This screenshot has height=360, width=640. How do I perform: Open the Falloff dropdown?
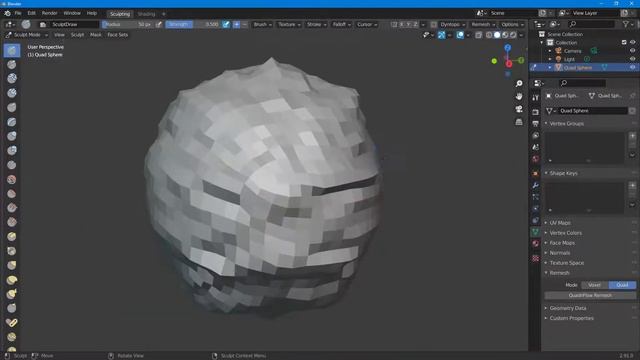(341, 24)
